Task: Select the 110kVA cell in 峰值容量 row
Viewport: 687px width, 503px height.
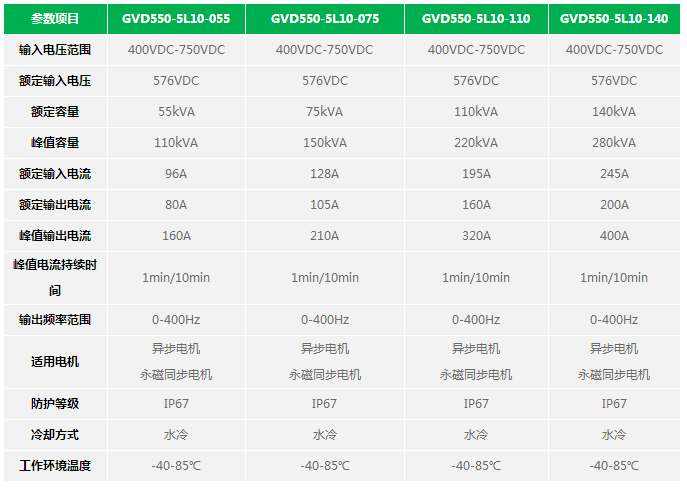Action: pyautogui.click(x=176, y=143)
